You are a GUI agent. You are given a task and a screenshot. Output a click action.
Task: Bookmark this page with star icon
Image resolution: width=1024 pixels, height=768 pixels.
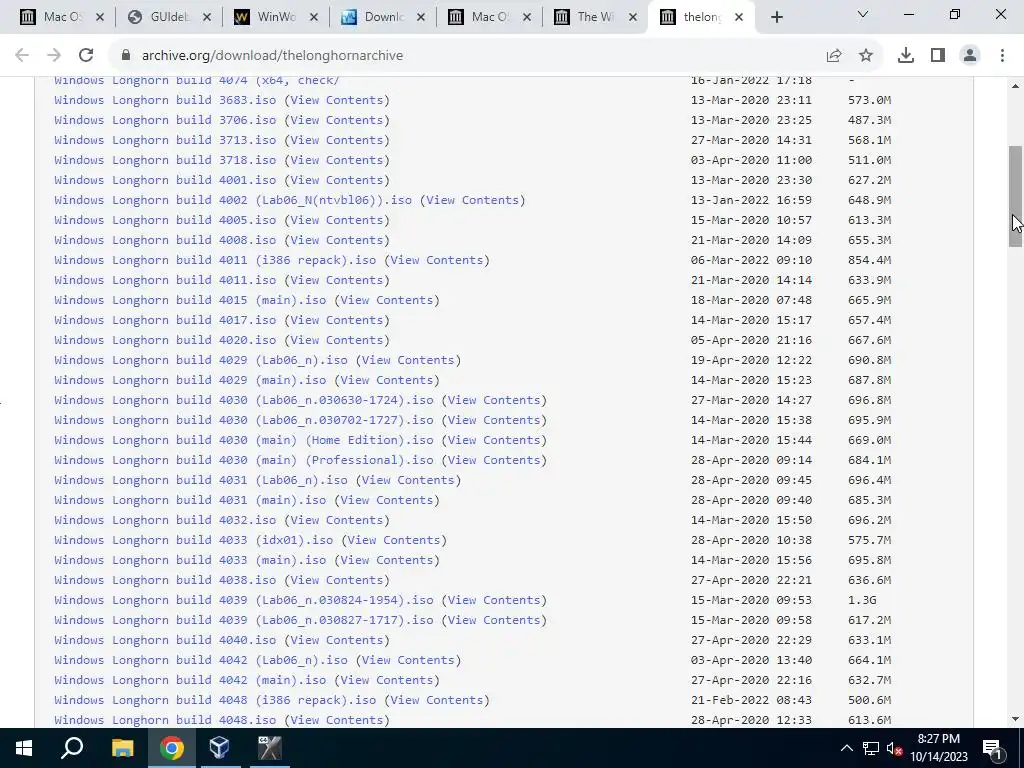tap(866, 56)
